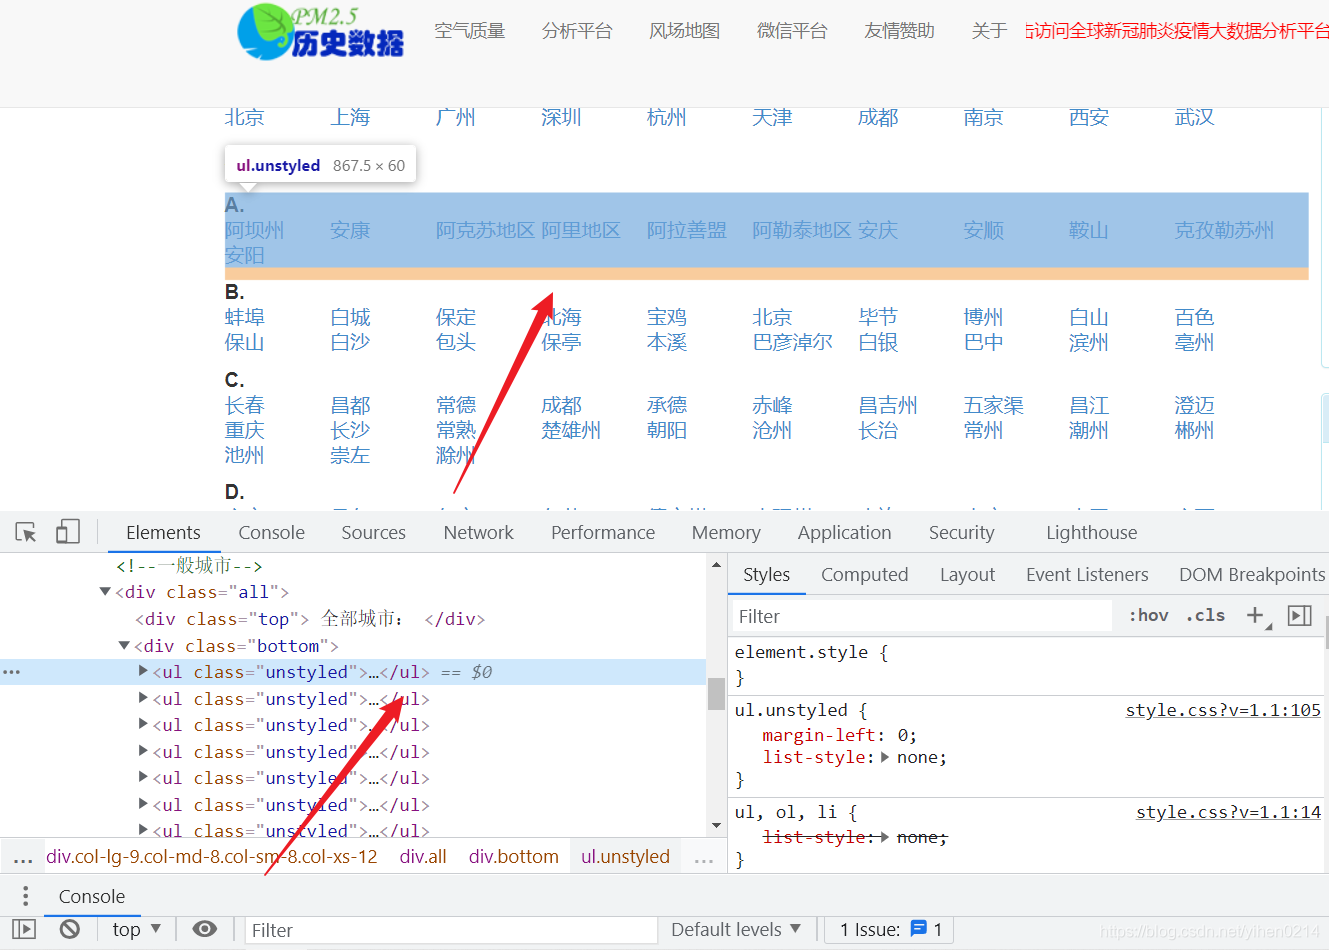The width and height of the screenshot is (1329, 950).
Task: Expand list-style shorthand in ul.unstyled rule
Action: 885,757
